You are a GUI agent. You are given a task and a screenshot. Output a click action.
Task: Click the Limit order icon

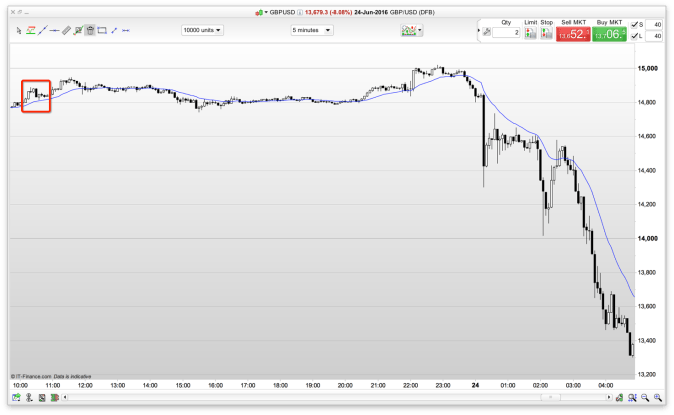point(531,35)
